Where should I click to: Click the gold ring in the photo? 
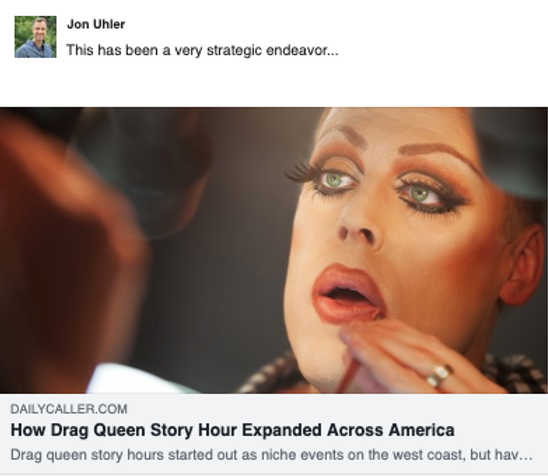pyautogui.click(x=439, y=375)
